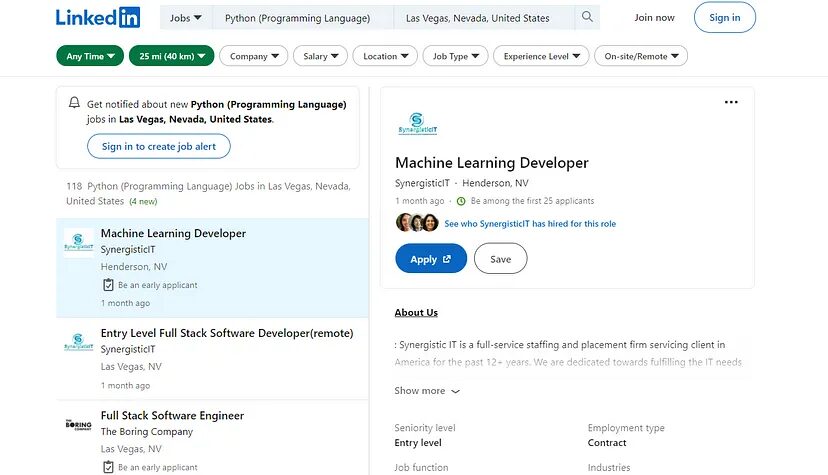The width and height of the screenshot is (828, 475).
Task: Click the hired employees profile photos
Action: (417, 223)
